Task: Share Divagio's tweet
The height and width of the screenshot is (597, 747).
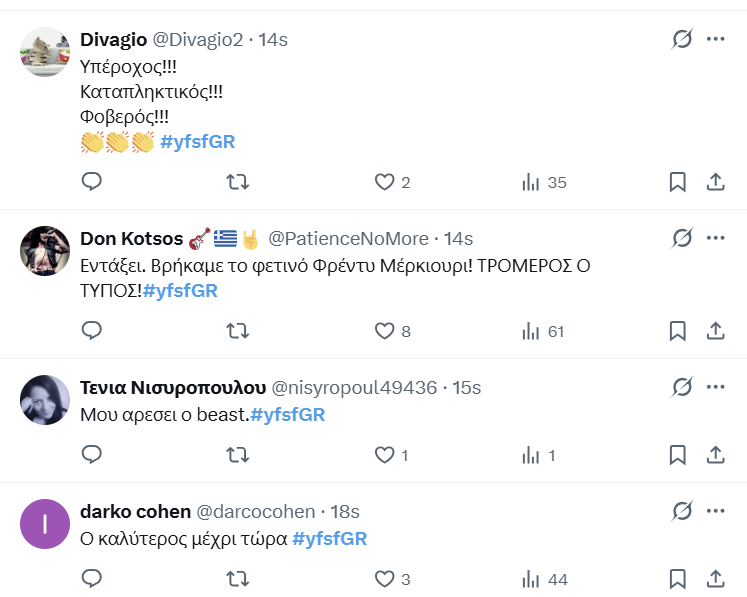Action: [x=716, y=182]
